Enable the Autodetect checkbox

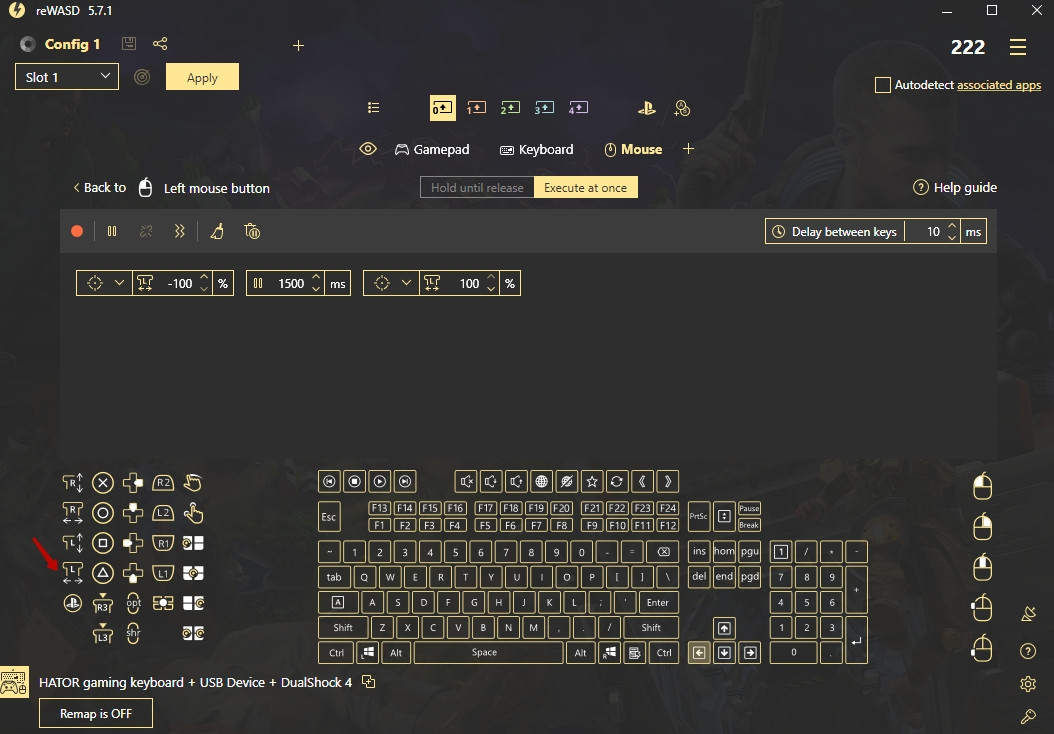(882, 85)
